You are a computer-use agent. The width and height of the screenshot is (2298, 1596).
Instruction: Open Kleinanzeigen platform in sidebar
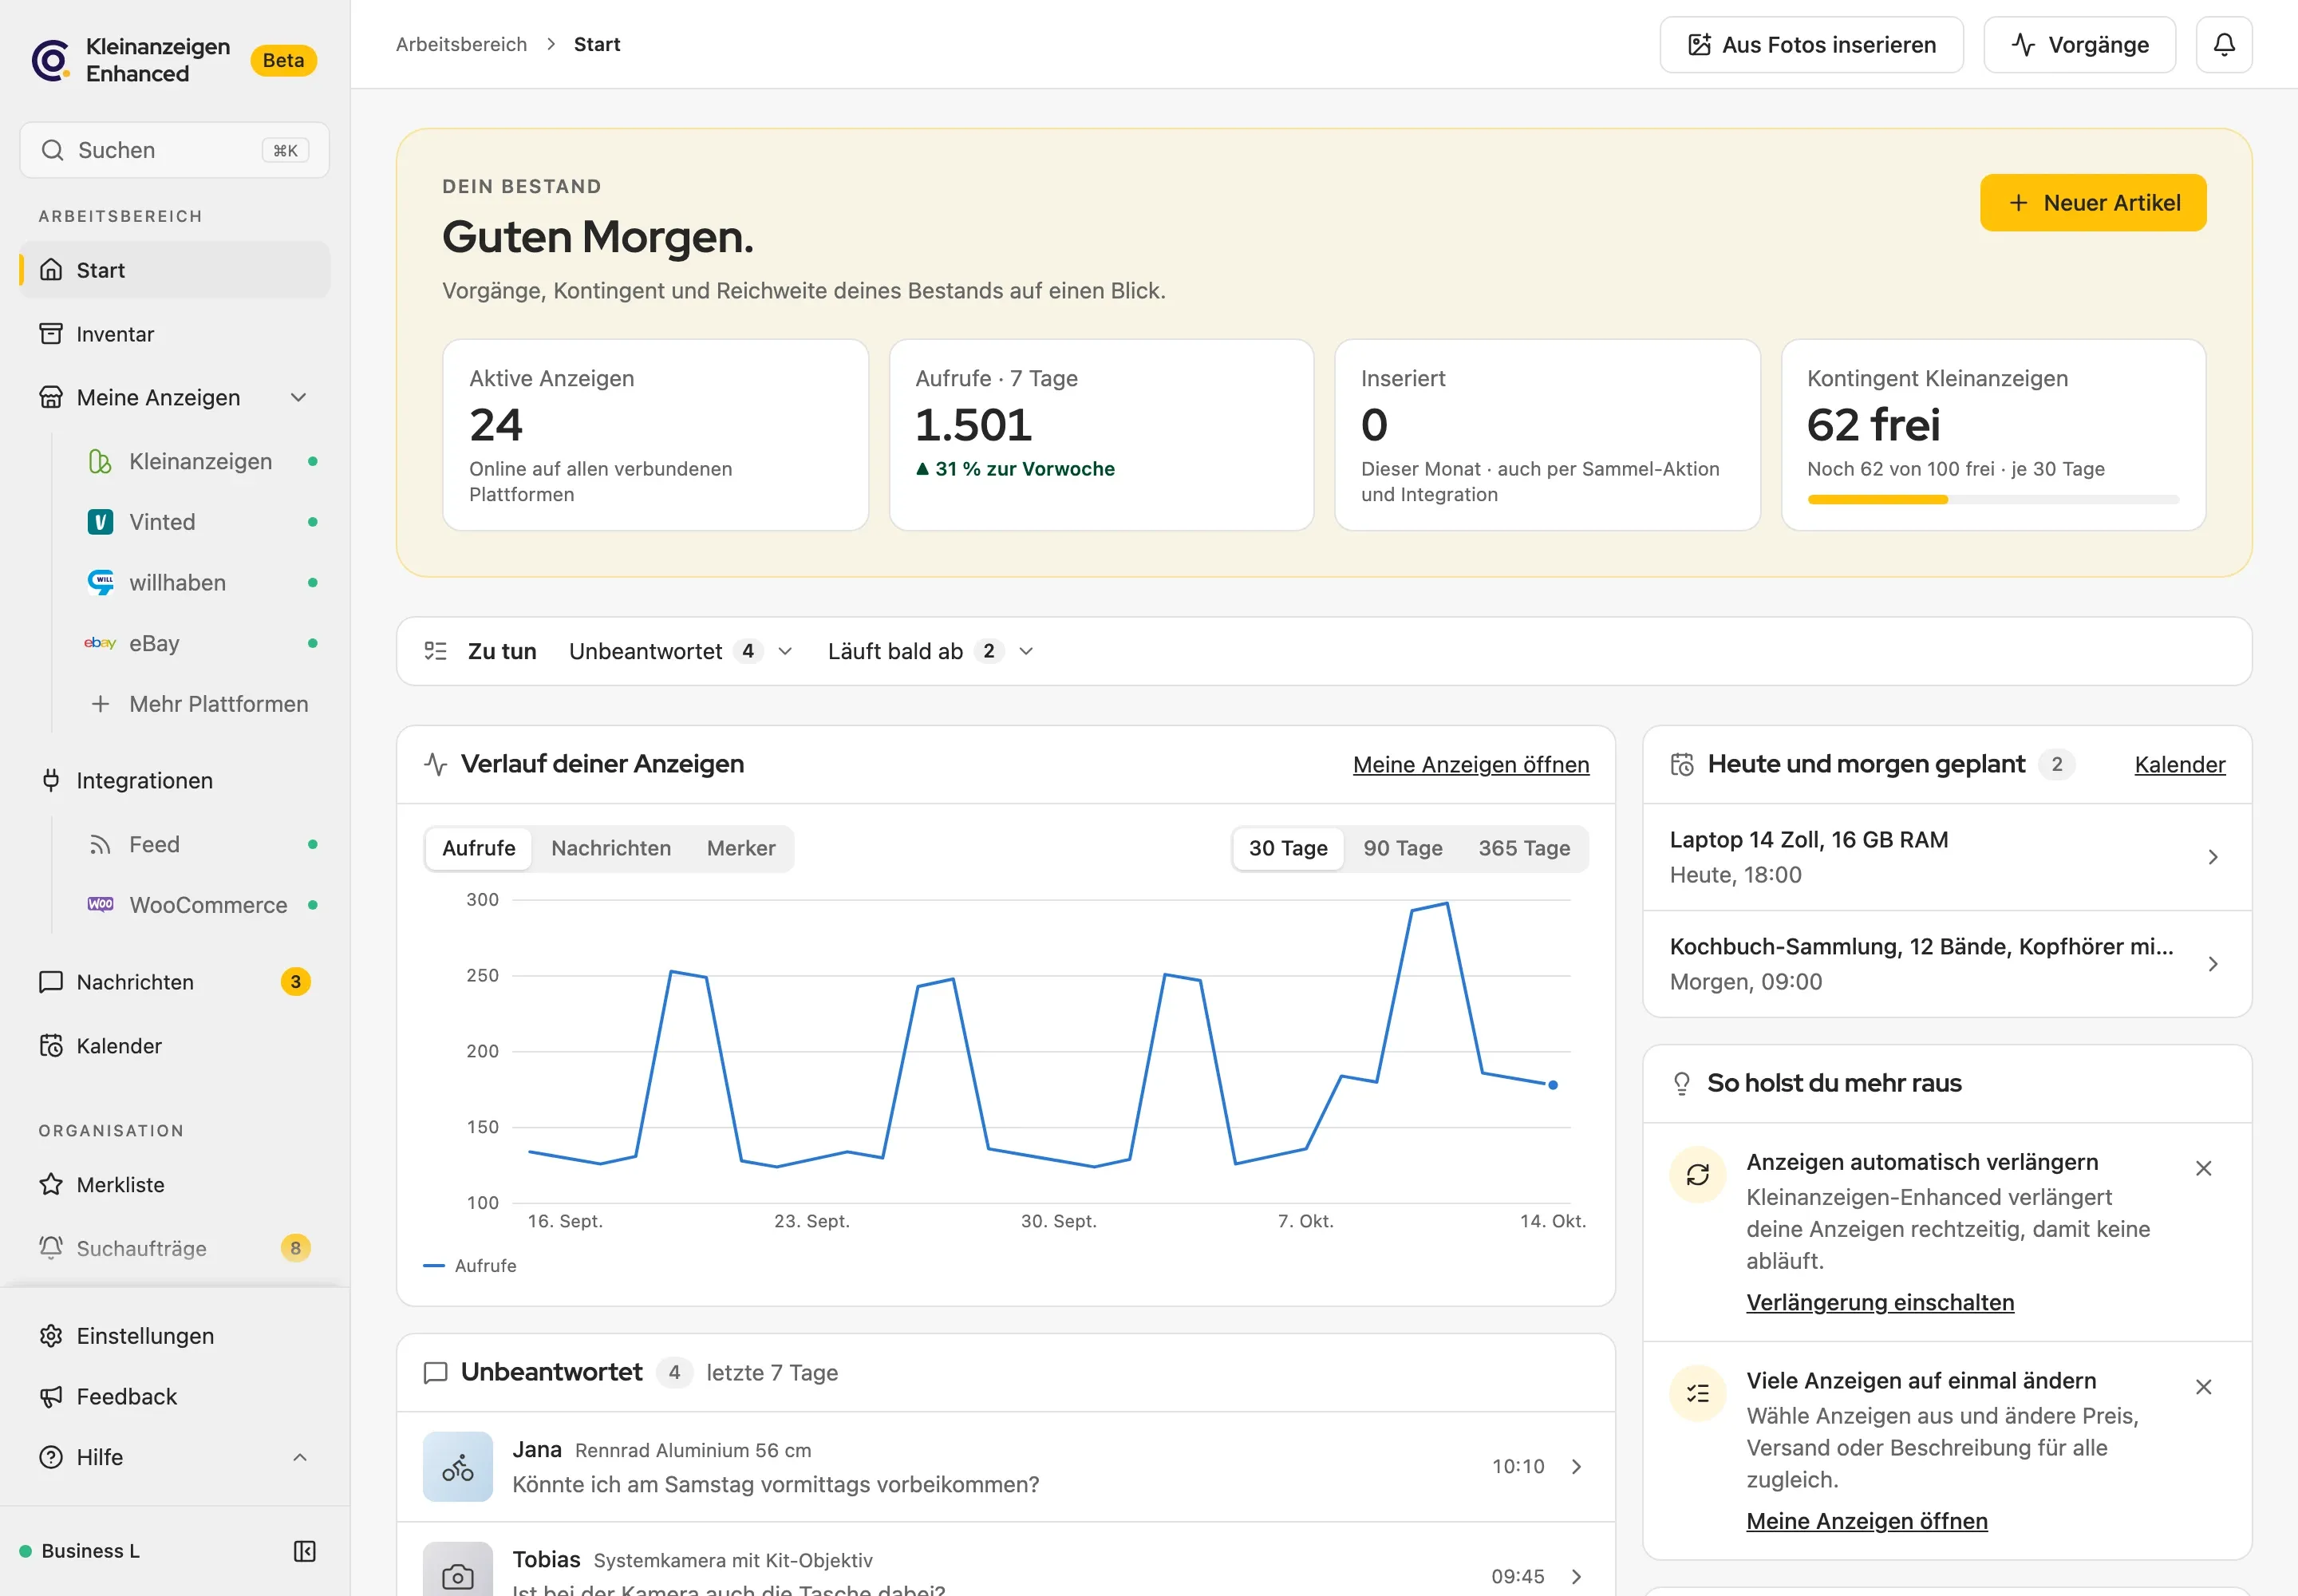(200, 461)
